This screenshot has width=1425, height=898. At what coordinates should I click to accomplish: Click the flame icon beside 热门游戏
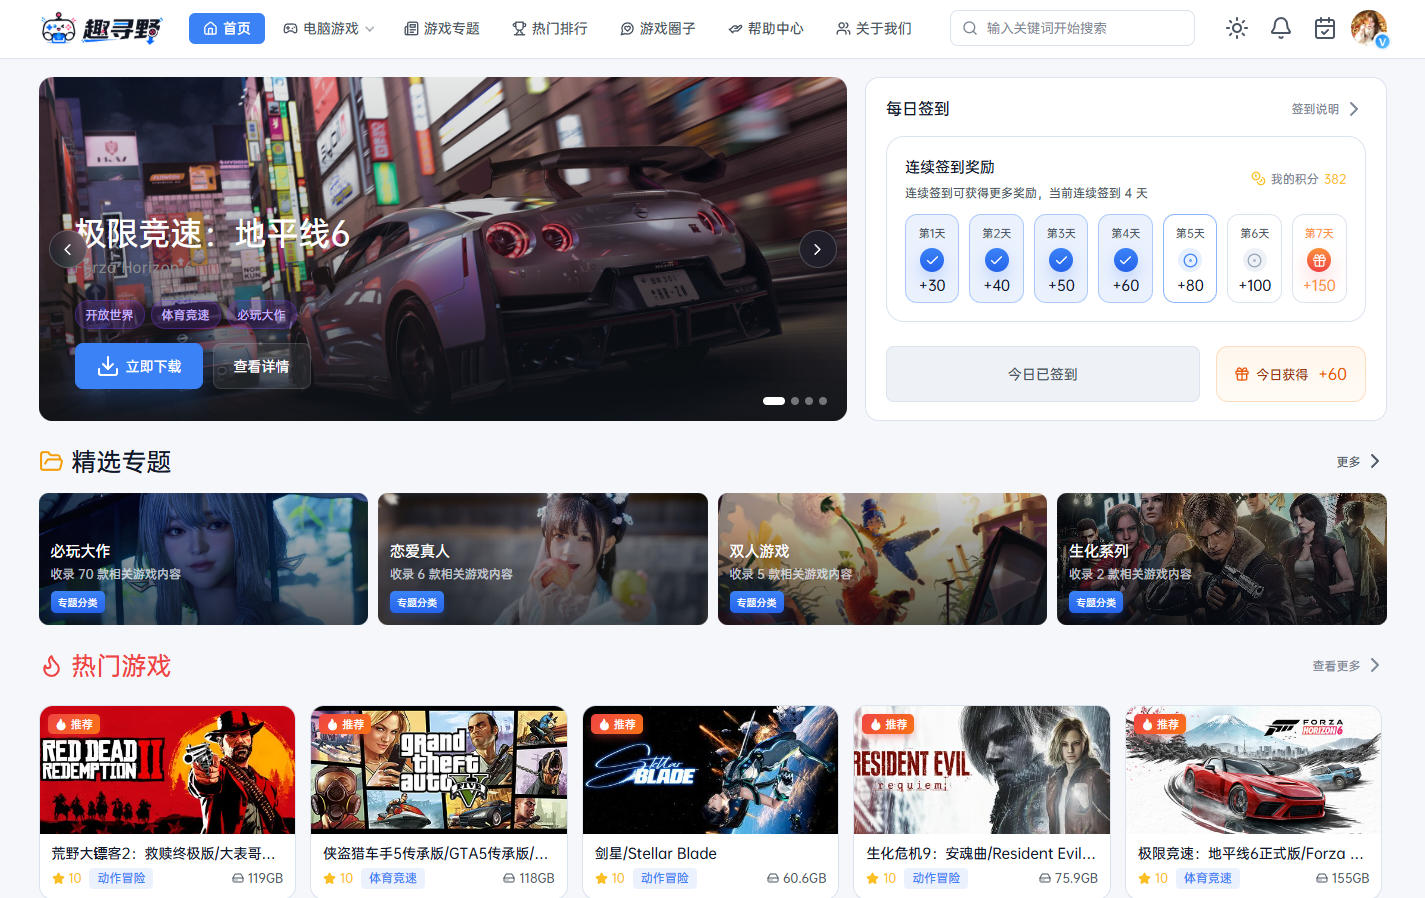point(51,666)
